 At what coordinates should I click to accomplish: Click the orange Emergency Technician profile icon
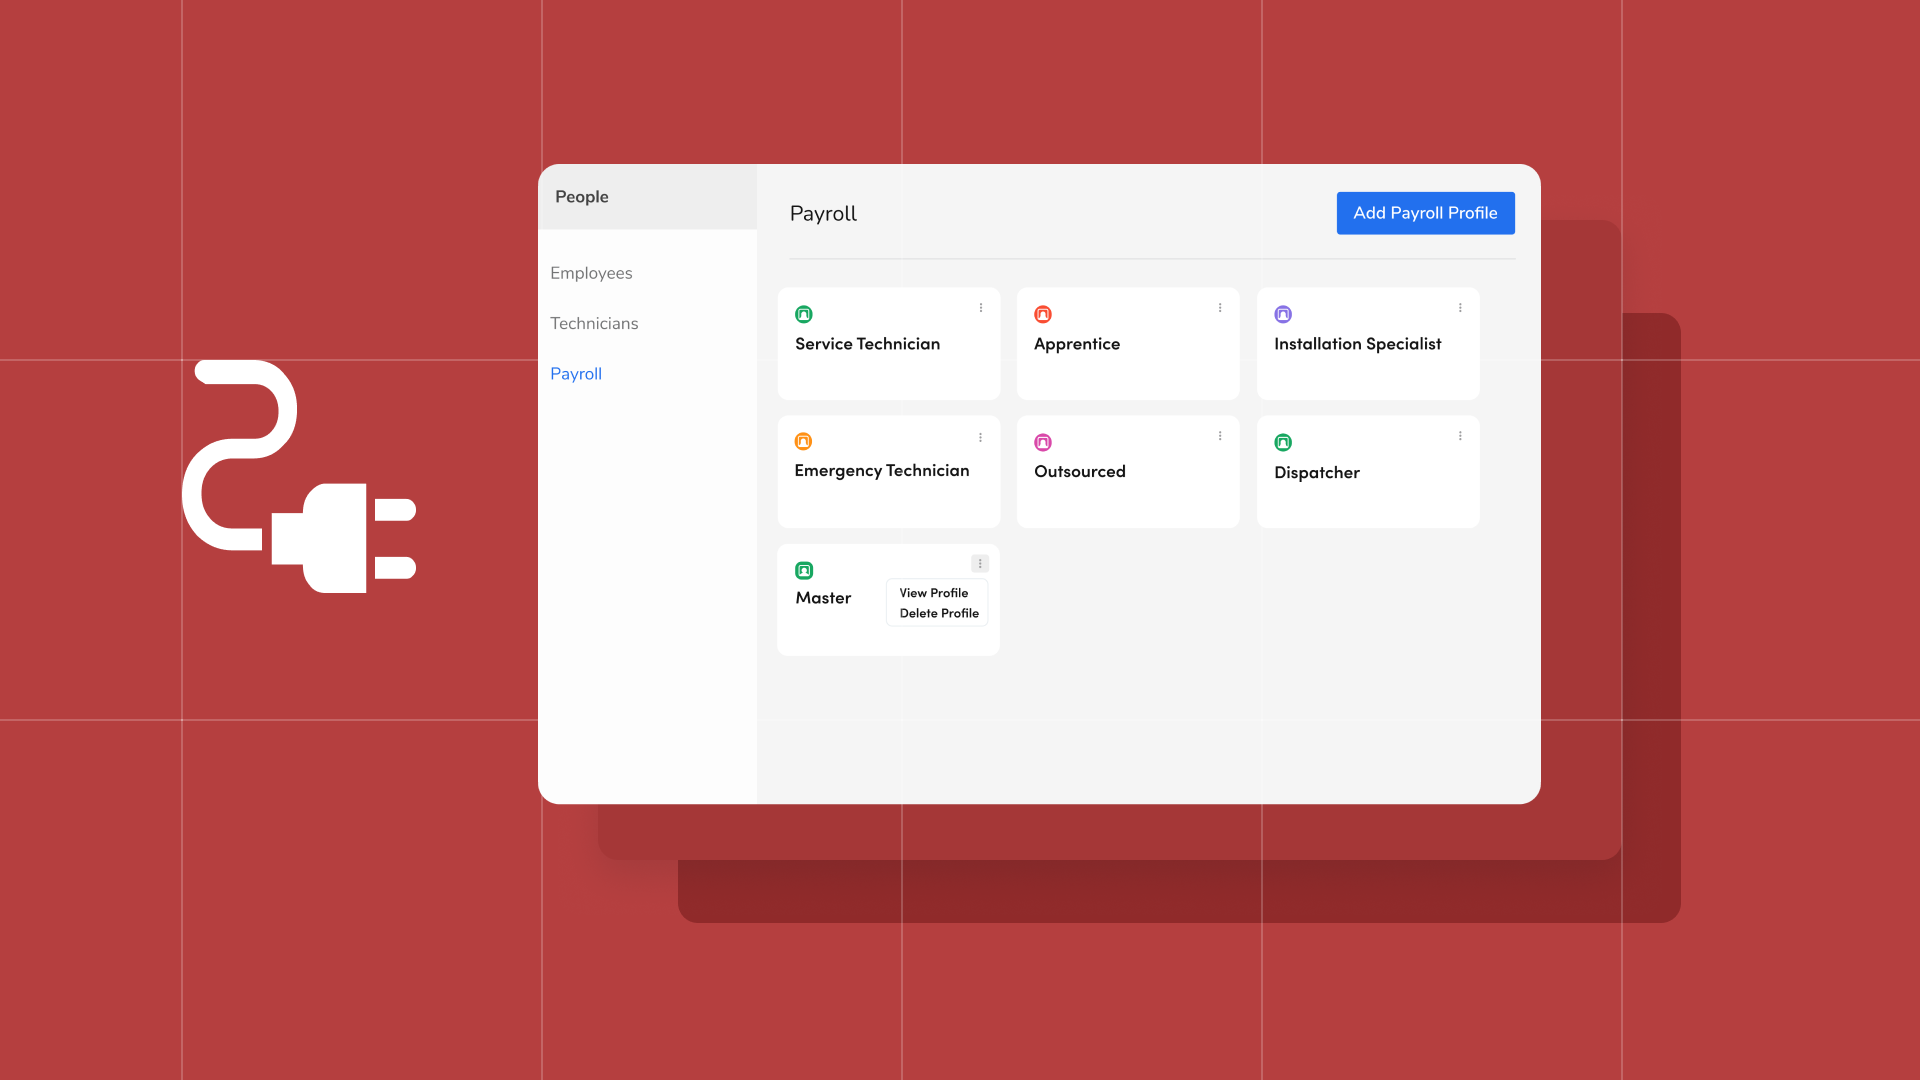click(x=803, y=441)
